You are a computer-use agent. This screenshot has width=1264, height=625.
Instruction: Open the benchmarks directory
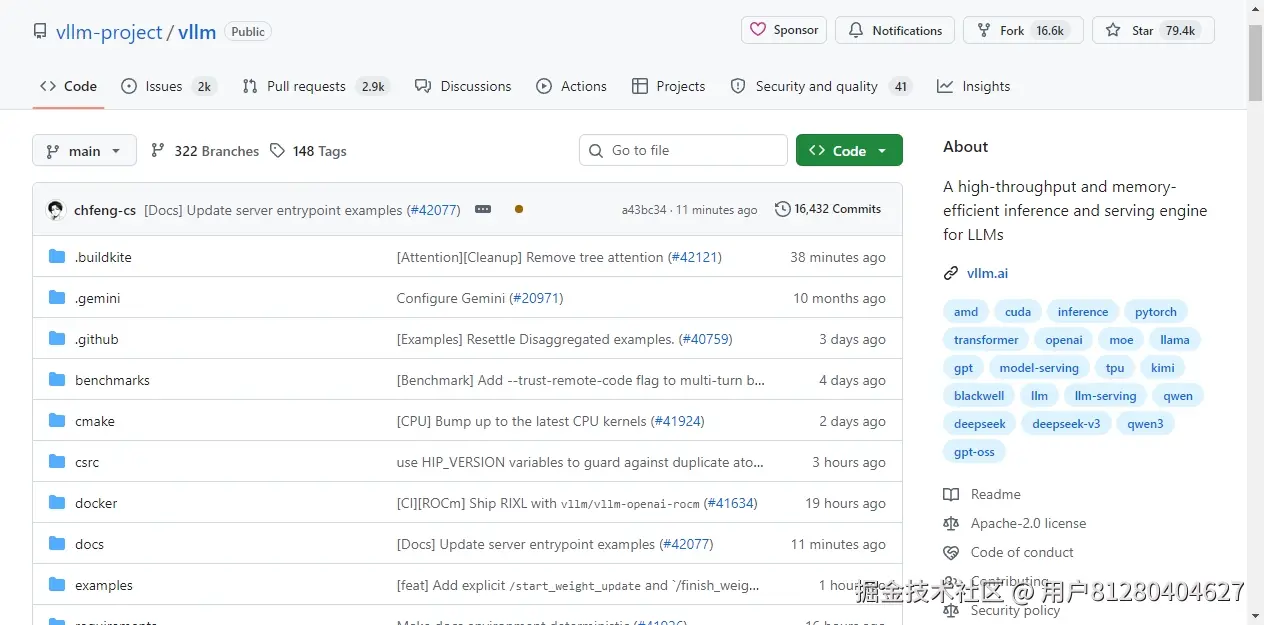coord(112,380)
